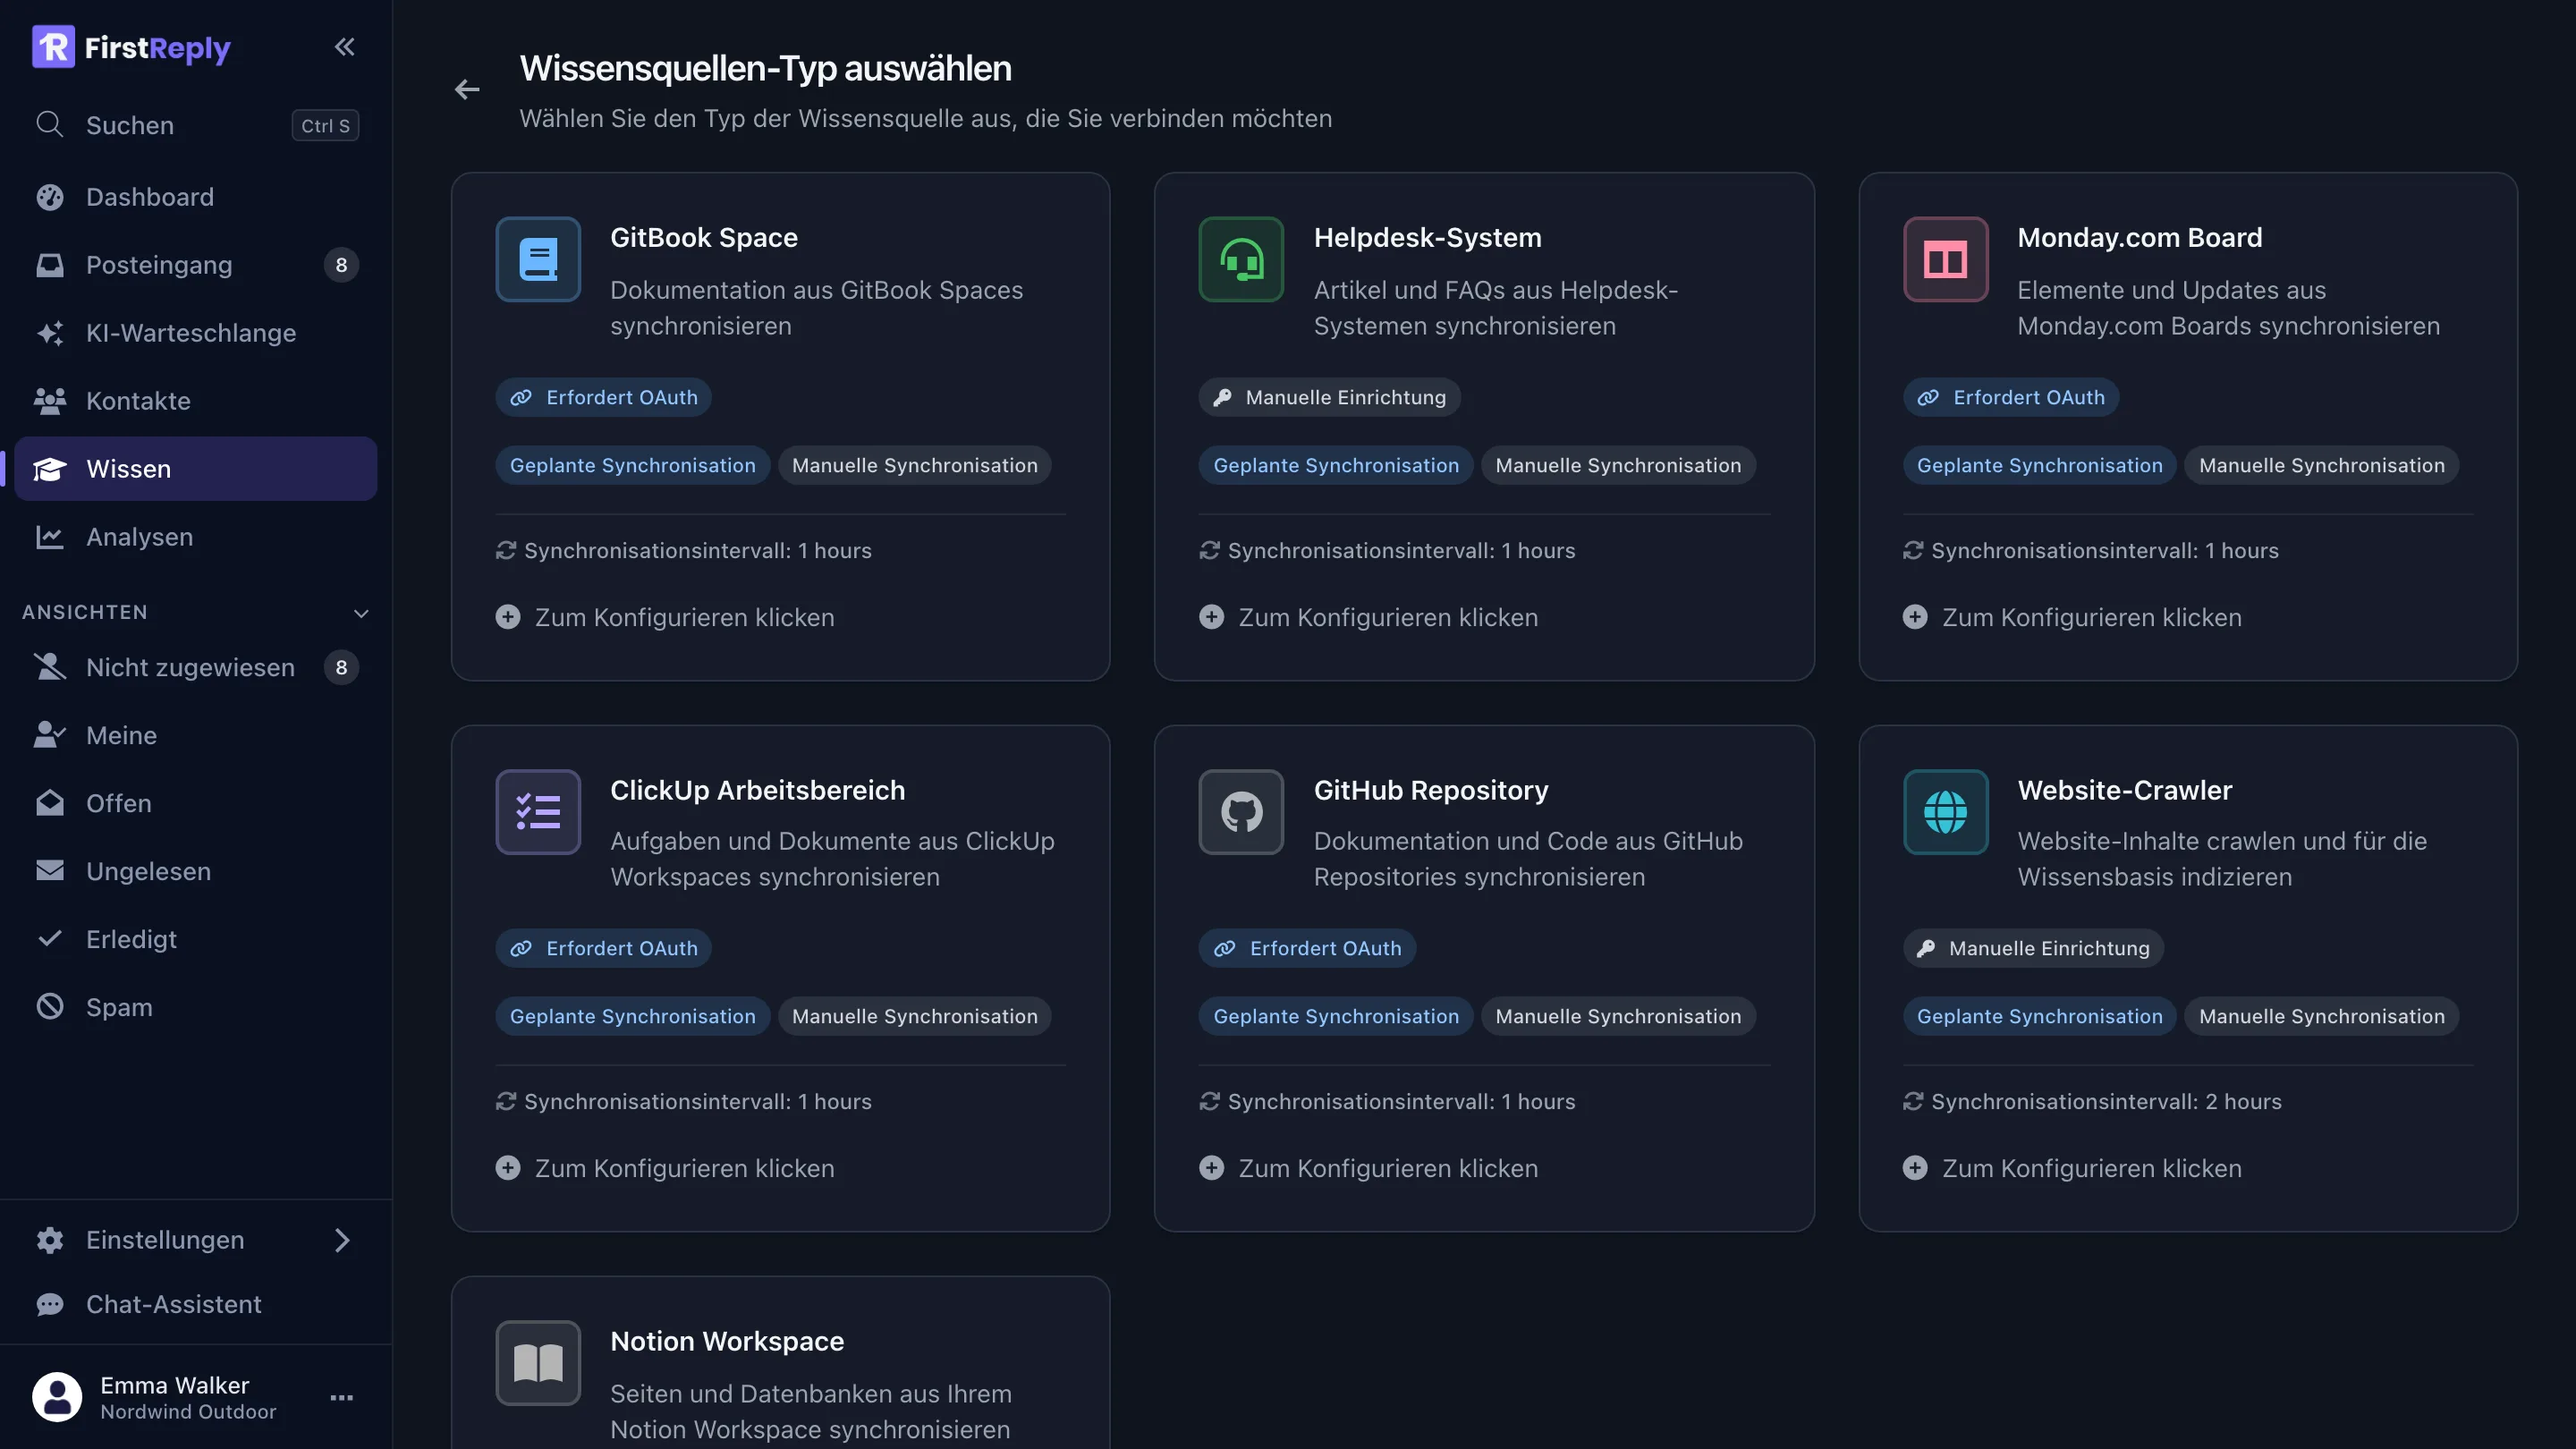Viewport: 2576px width, 1449px height.
Task: Click plus icon in Website-Crawler card
Action: (1915, 1168)
